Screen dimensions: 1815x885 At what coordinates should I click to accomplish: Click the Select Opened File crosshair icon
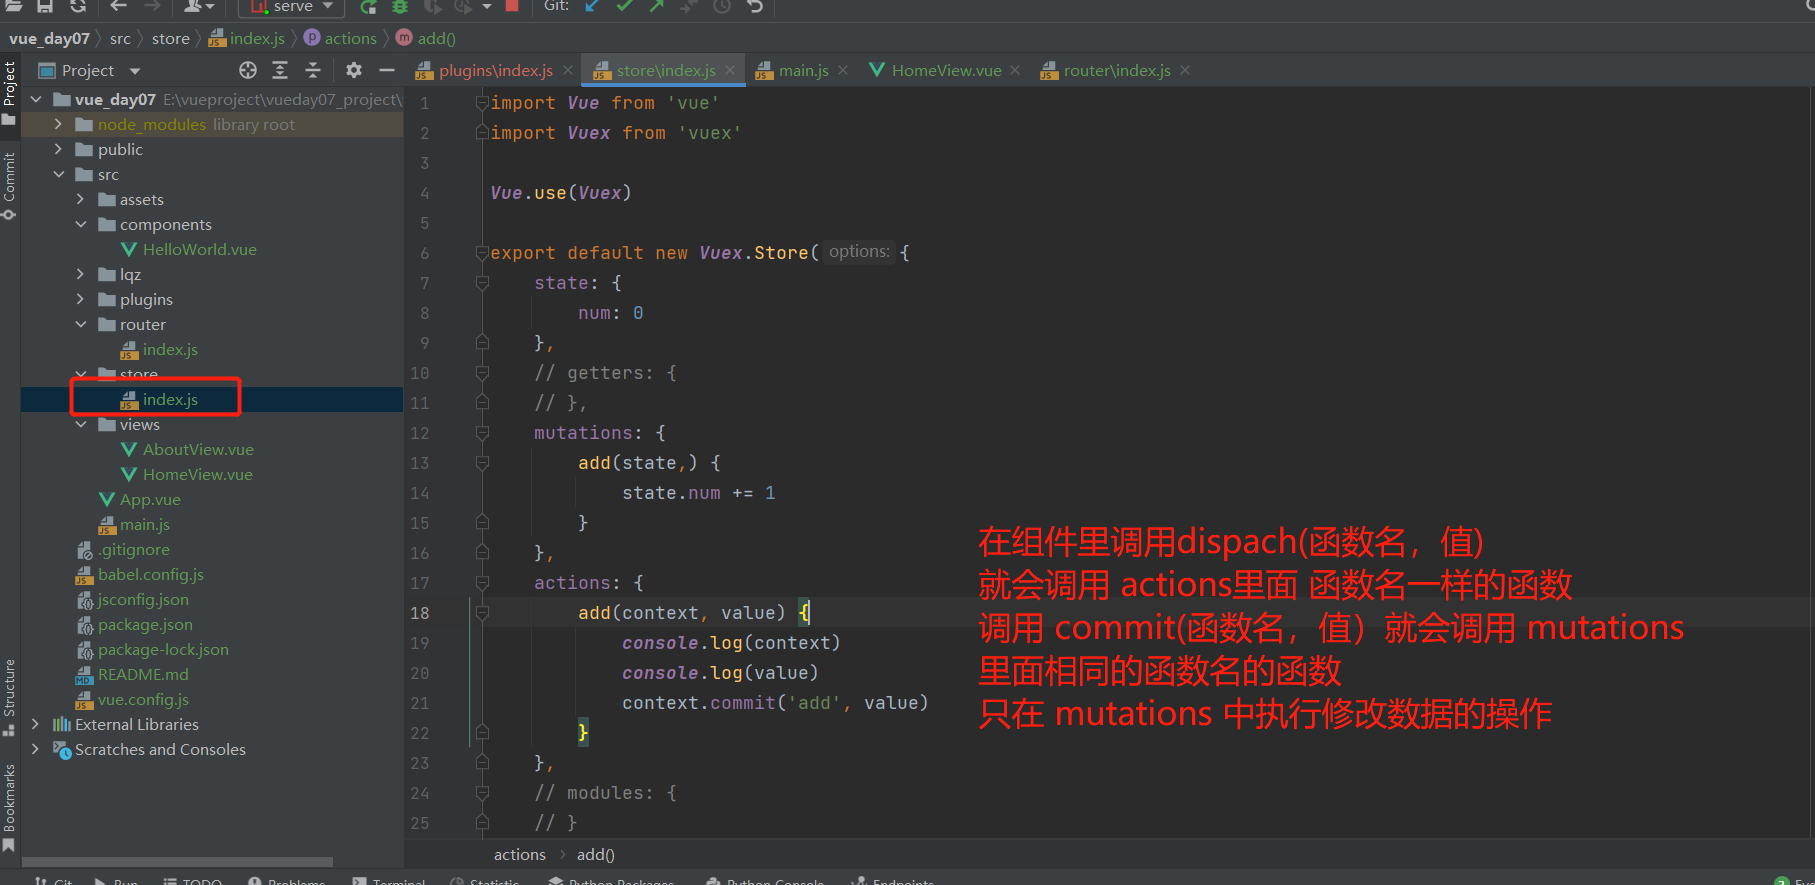pyautogui.click(x=248, y=70)
